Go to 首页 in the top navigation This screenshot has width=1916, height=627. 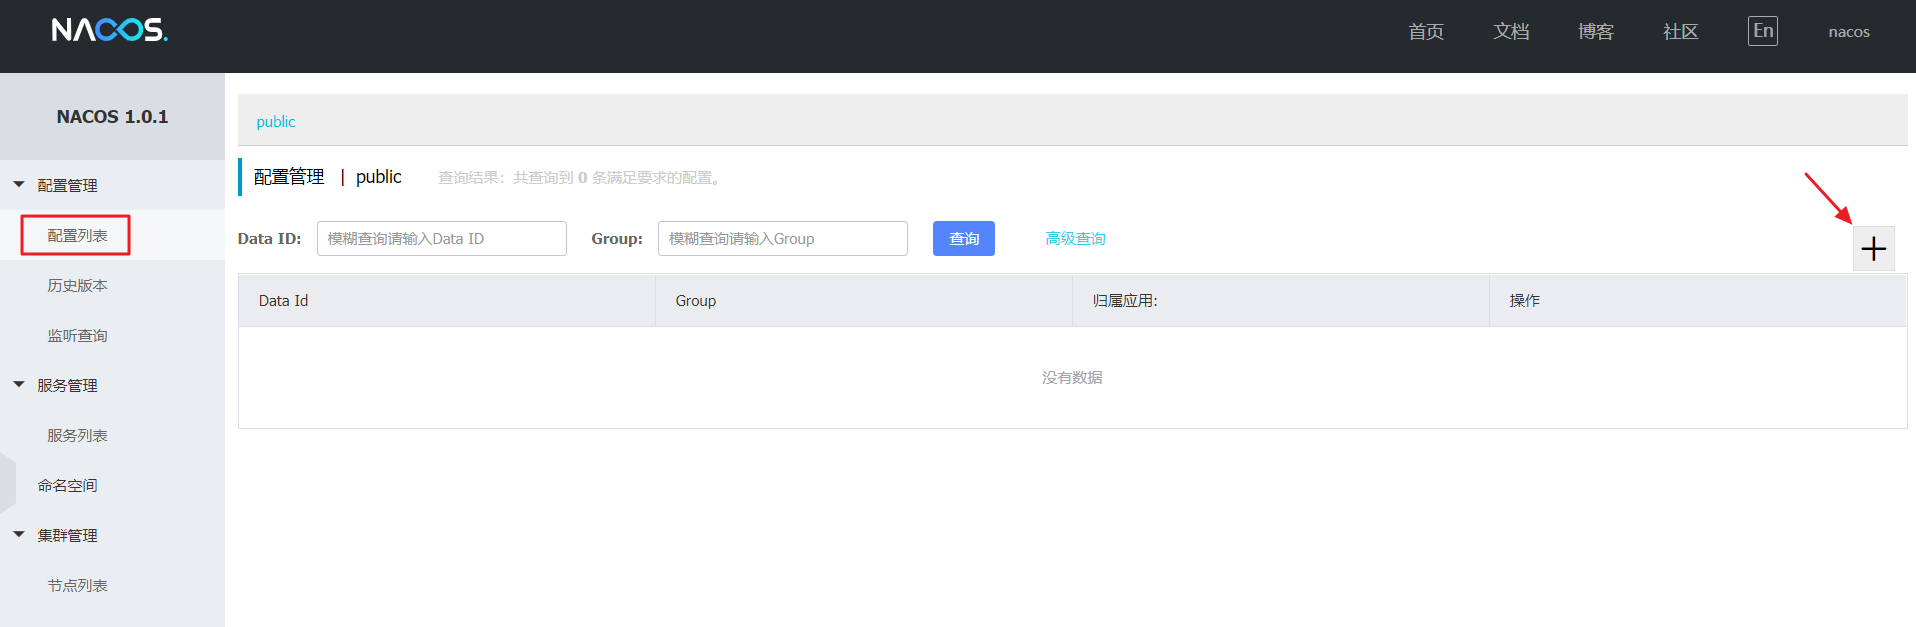[1425, 32]
